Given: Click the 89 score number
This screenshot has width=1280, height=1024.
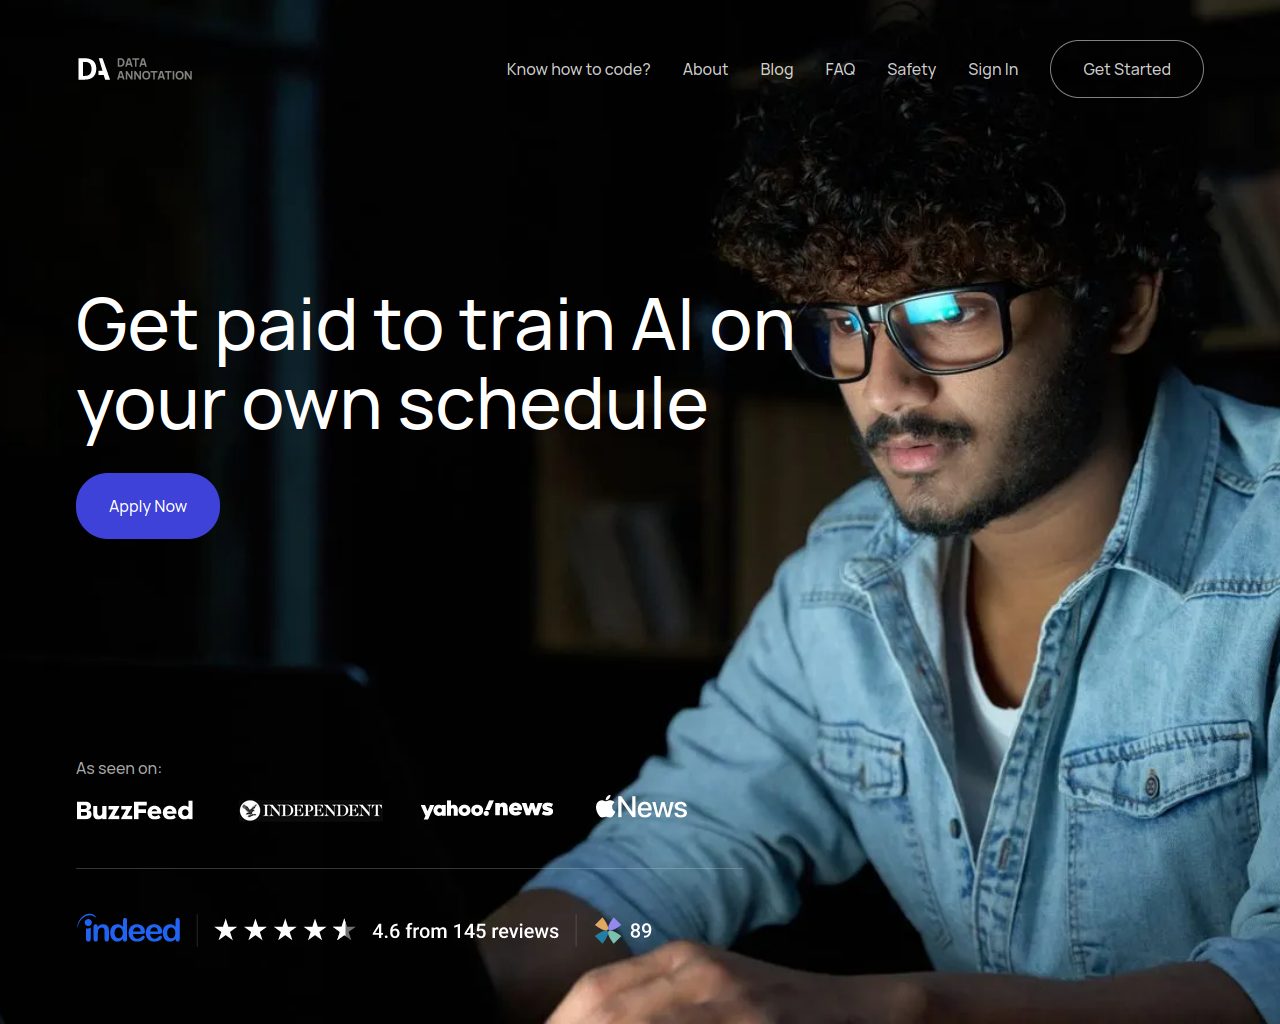Looking at the screenshot, I should coord(641,931).
